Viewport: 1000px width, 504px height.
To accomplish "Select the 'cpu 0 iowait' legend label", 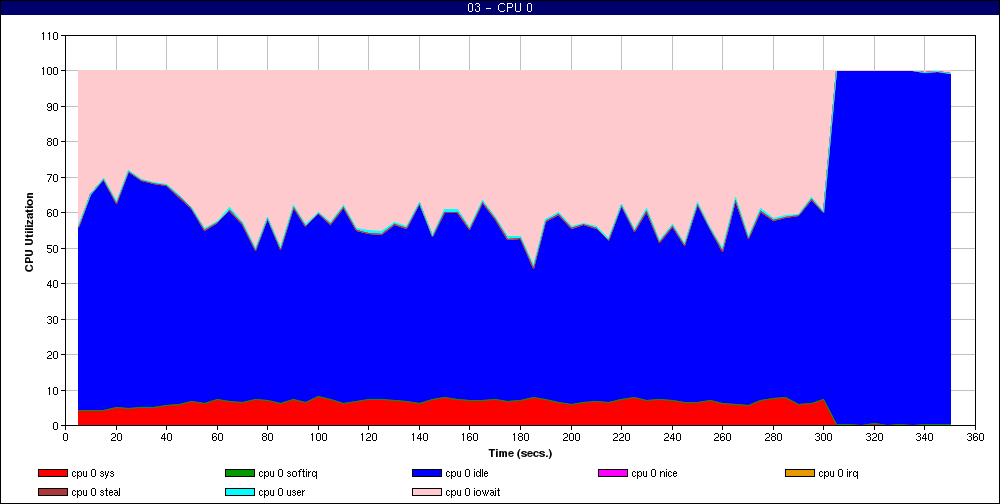I will pyautogui.click(x=473, y=492).
